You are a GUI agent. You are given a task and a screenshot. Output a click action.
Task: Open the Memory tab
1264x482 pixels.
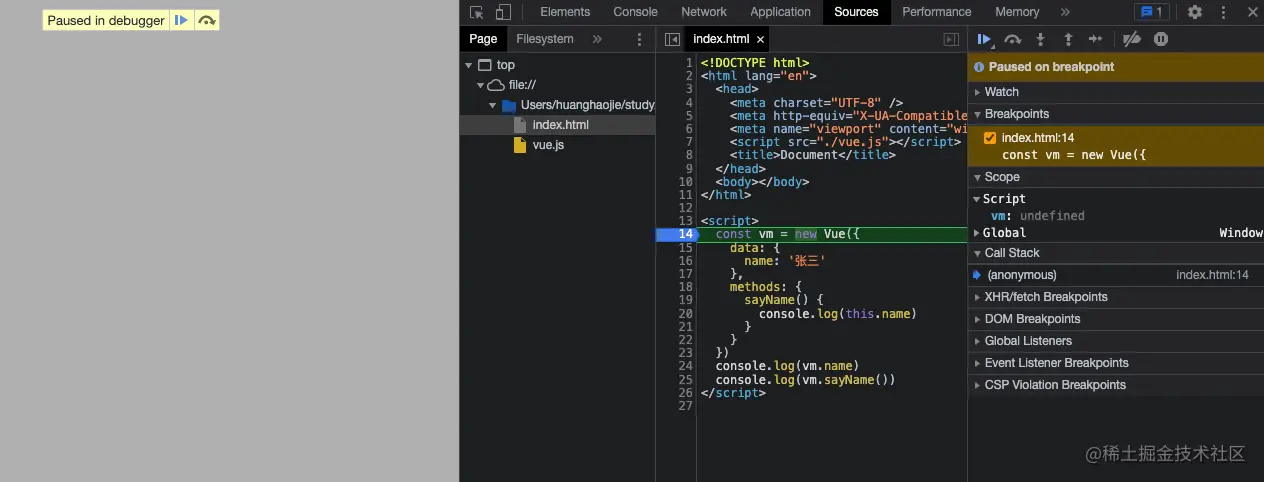1017,12
